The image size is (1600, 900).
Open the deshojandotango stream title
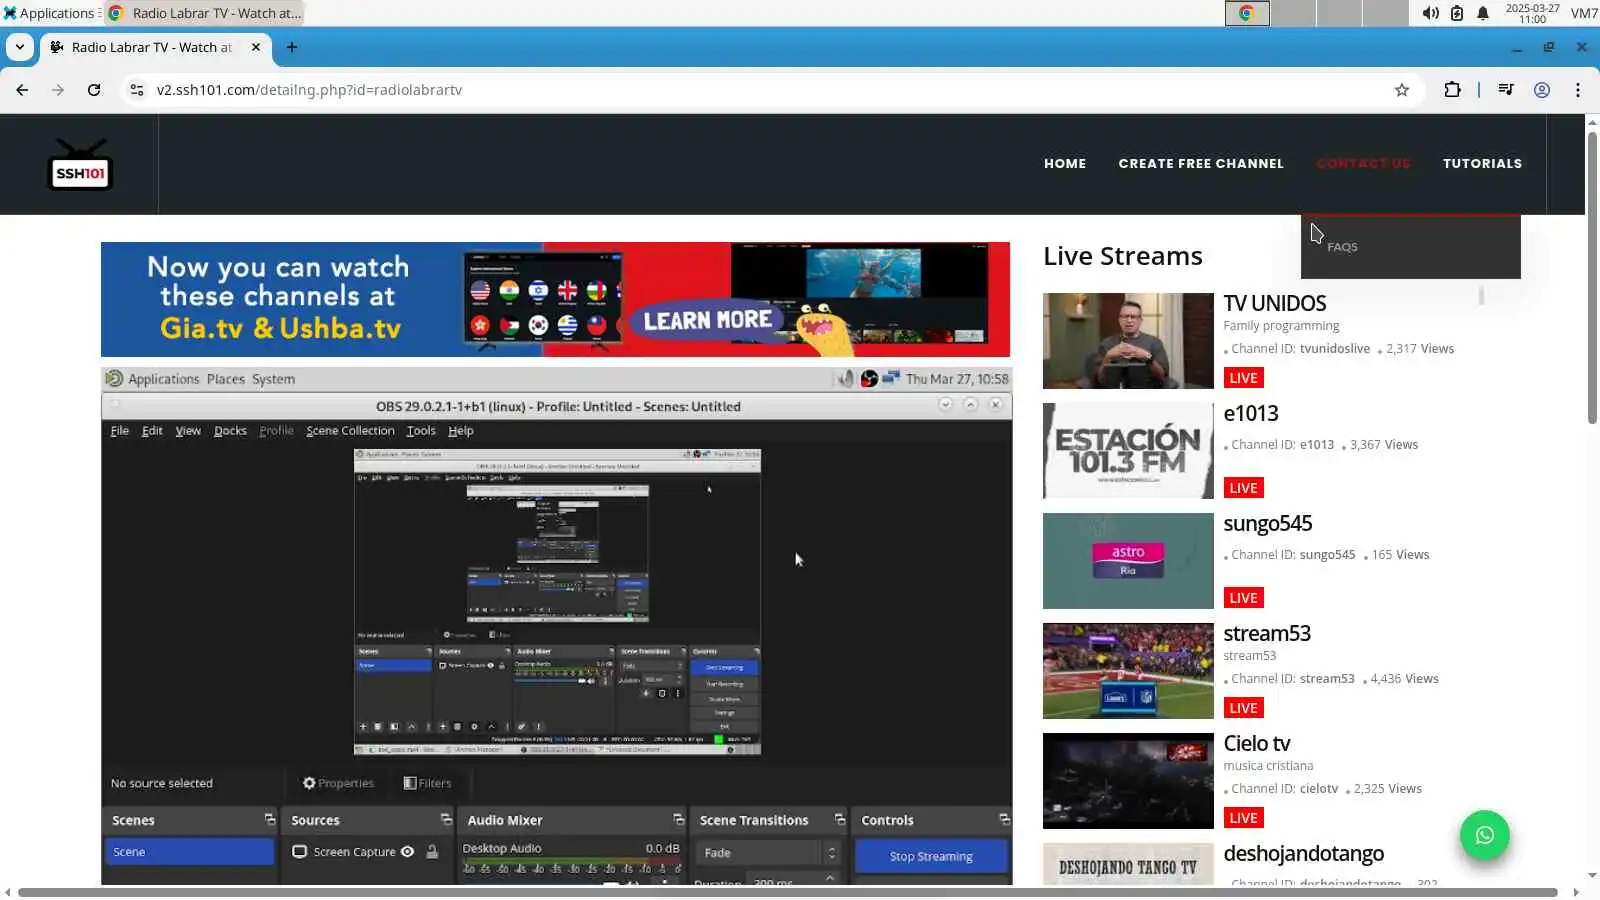pos(1303,853)
